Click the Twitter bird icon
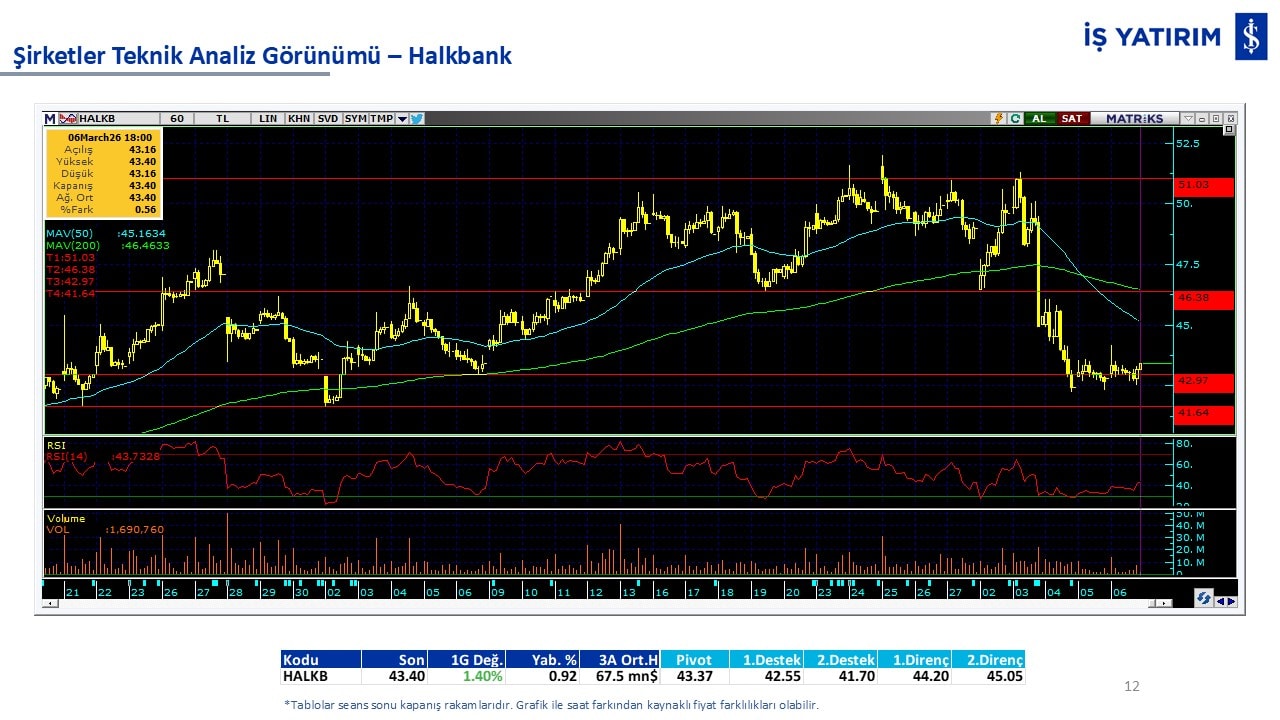The width and height of the screenshot is (1280, 720). (417, 118)
